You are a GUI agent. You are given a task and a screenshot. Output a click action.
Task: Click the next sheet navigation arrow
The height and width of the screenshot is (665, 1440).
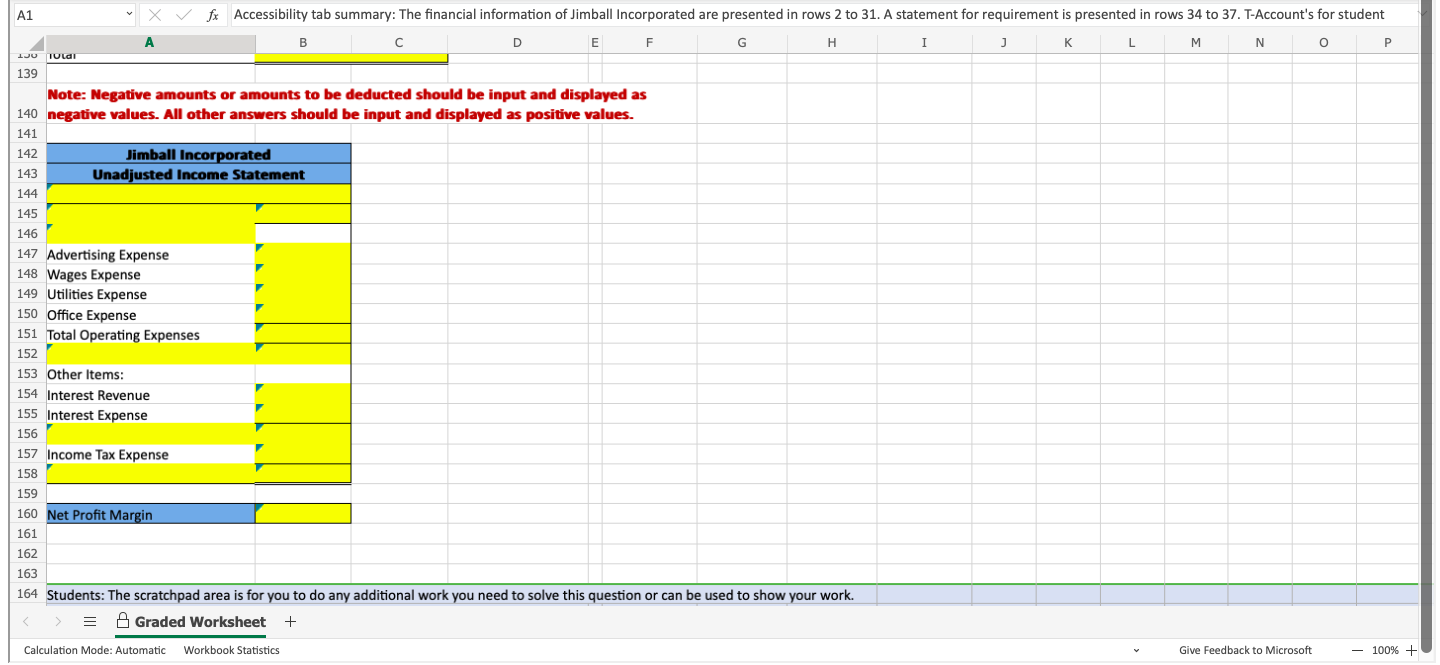coord(58,621)
